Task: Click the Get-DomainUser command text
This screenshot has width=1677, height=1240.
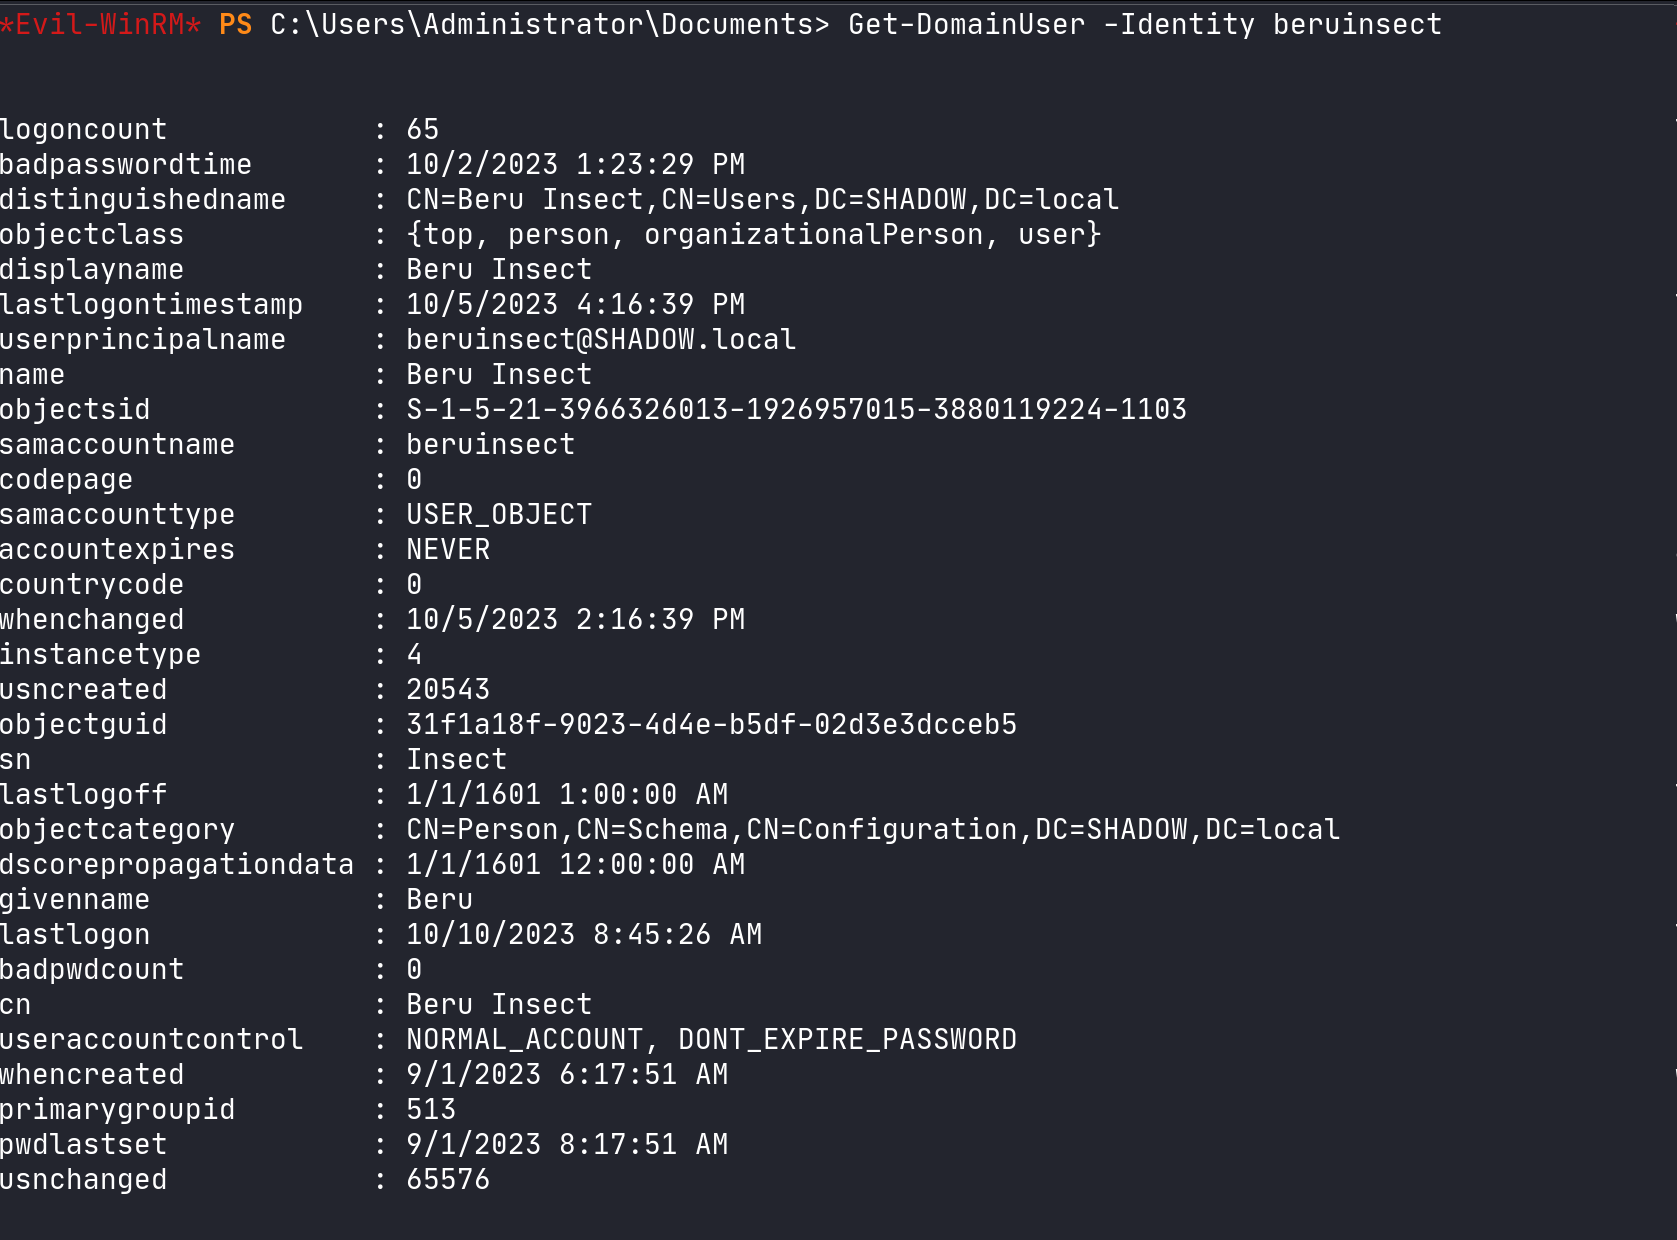Action: pos(966,24)
